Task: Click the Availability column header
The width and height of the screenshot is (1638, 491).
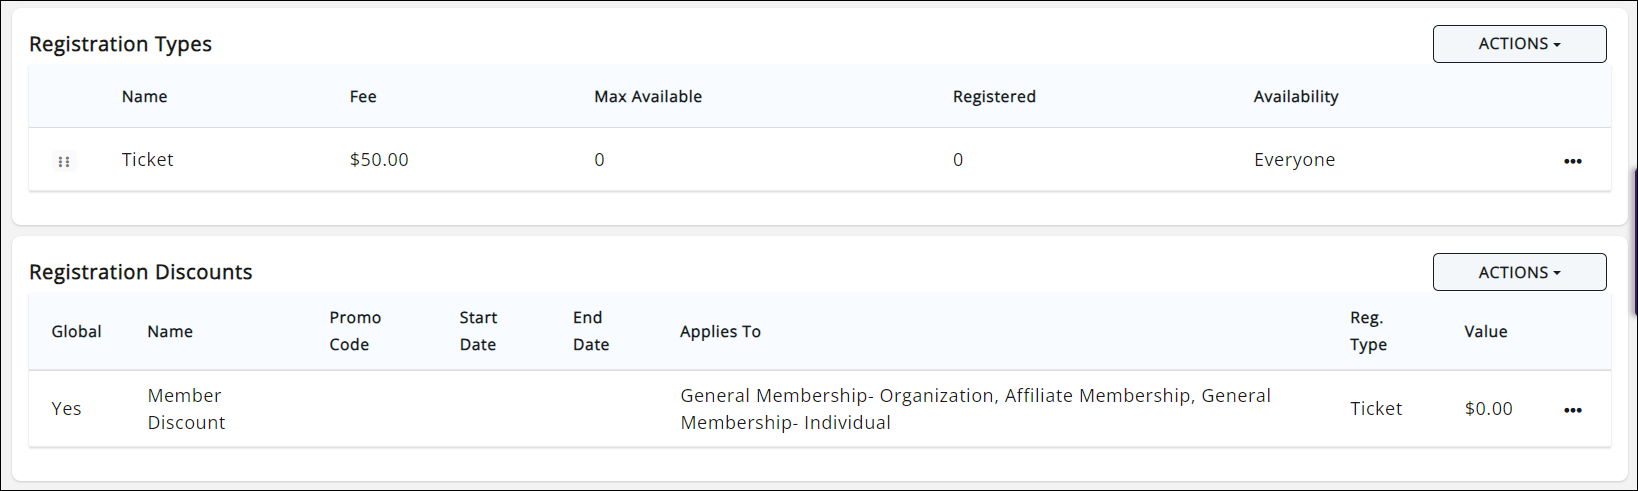Action: pos(1296,97)
